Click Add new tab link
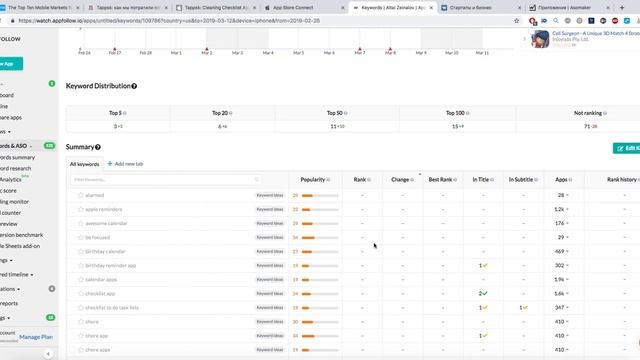This screenshot has height=360, width=640. (x=125, y=164)
